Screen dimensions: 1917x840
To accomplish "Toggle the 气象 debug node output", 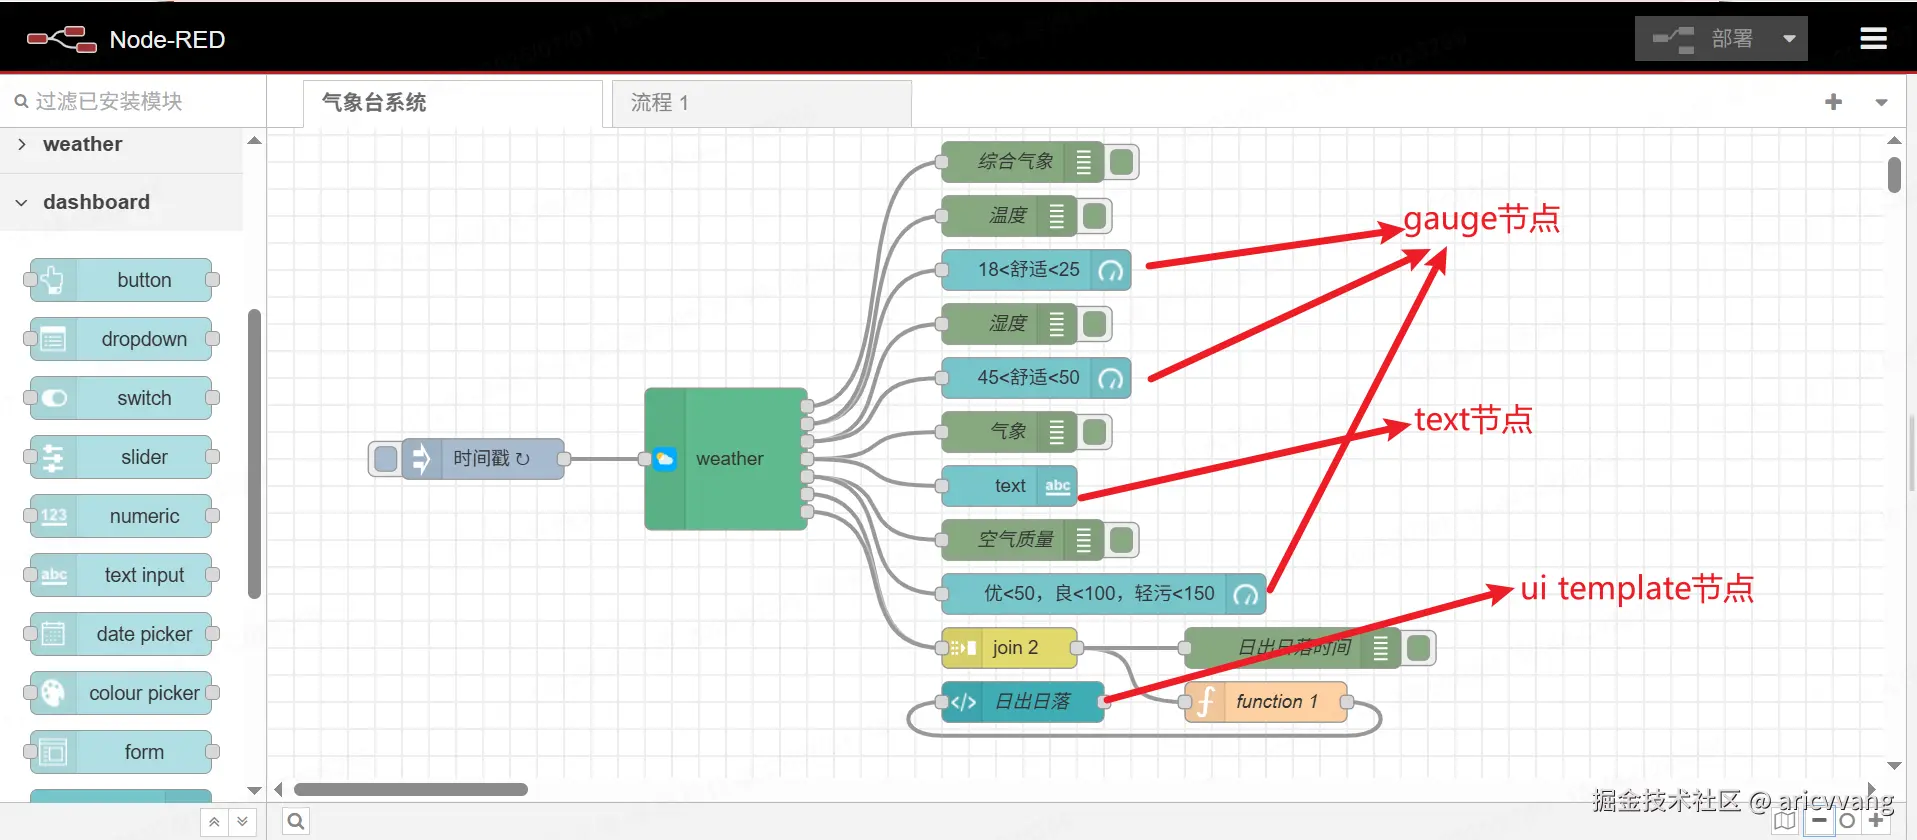I will click(x=1095, y=432).
